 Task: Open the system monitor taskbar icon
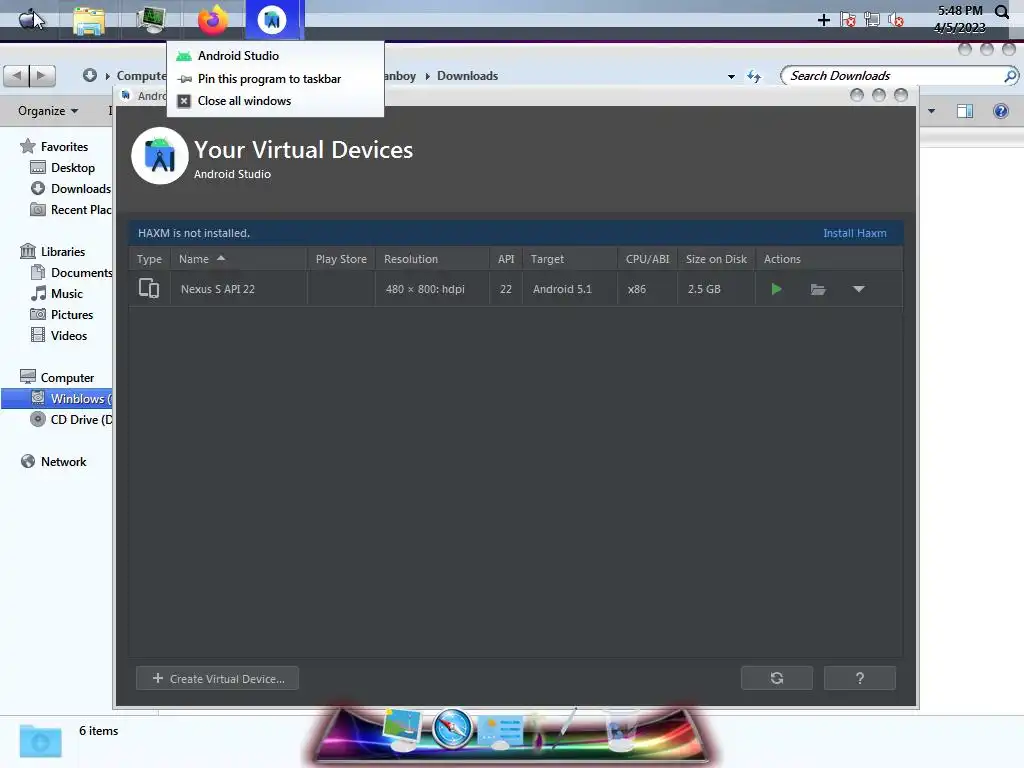pos(152,20)
